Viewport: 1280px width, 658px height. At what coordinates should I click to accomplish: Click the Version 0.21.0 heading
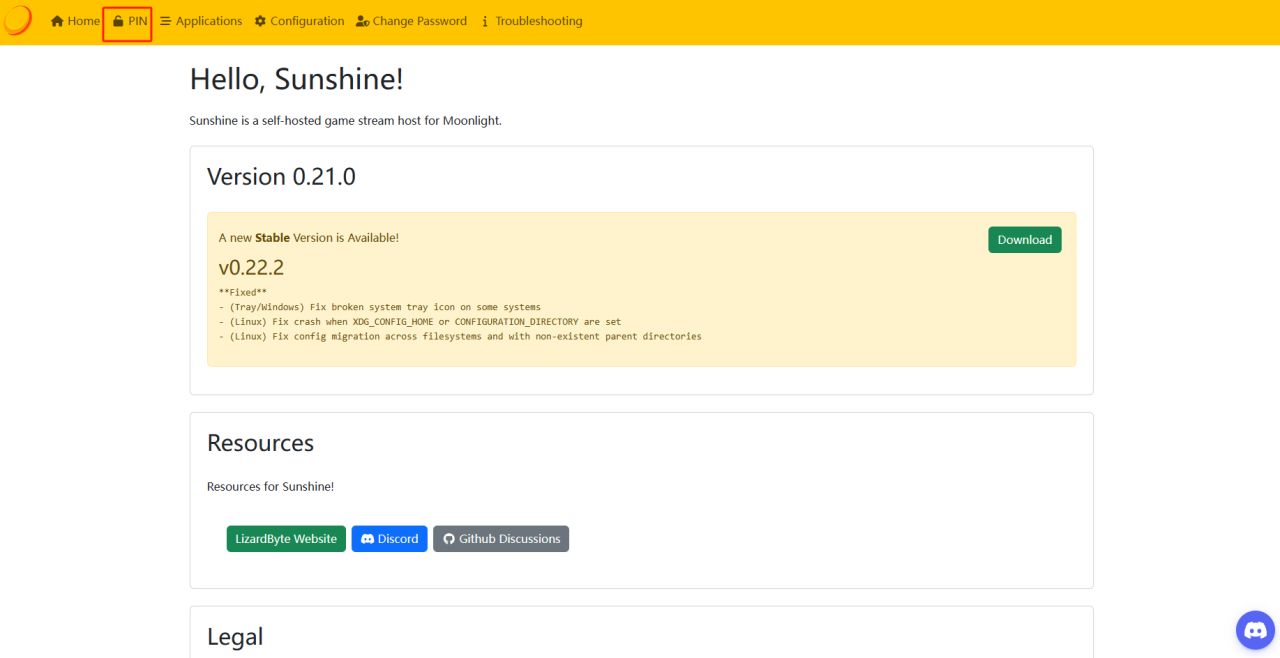[281, 177]
